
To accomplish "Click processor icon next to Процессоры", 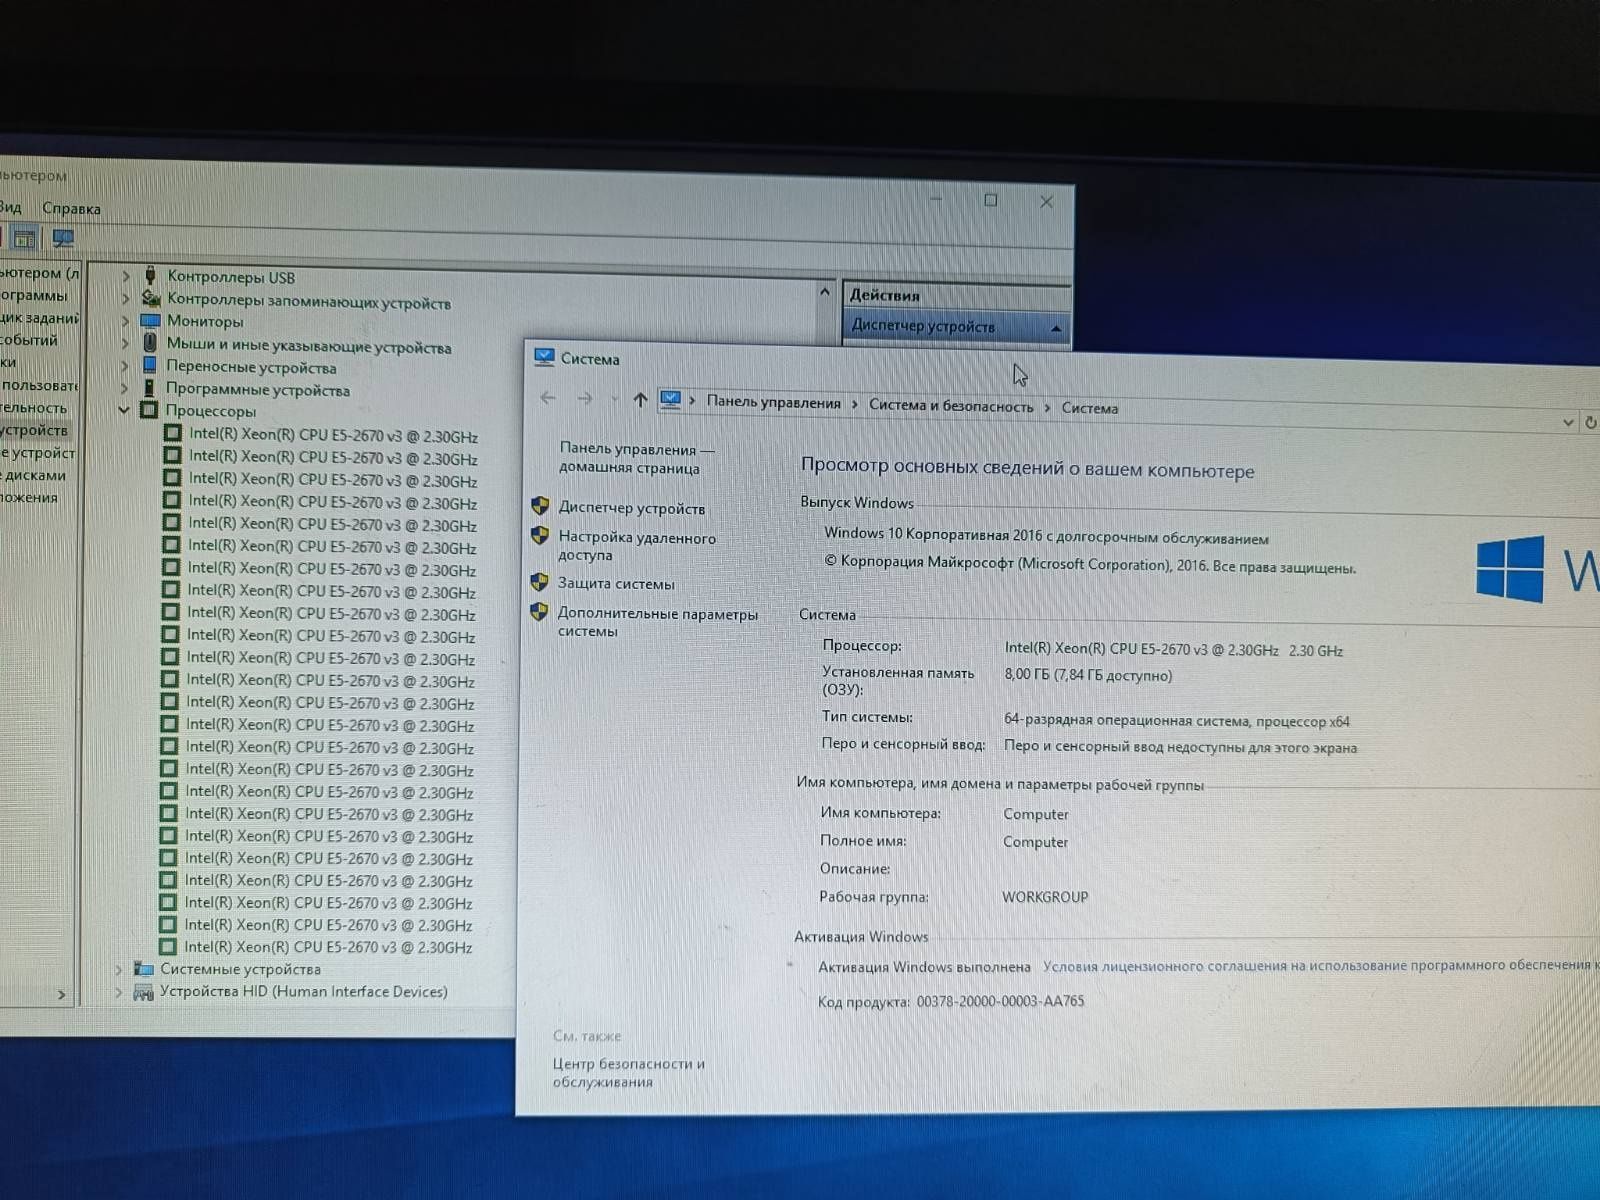I will click(149, 410).
